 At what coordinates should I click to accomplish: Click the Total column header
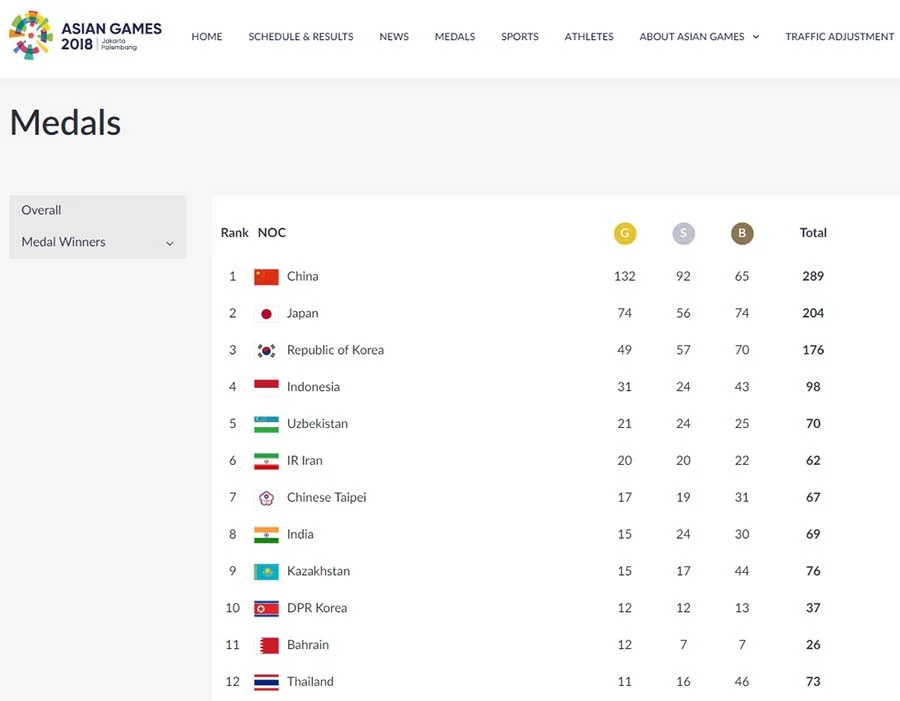[x=813, y=233]
